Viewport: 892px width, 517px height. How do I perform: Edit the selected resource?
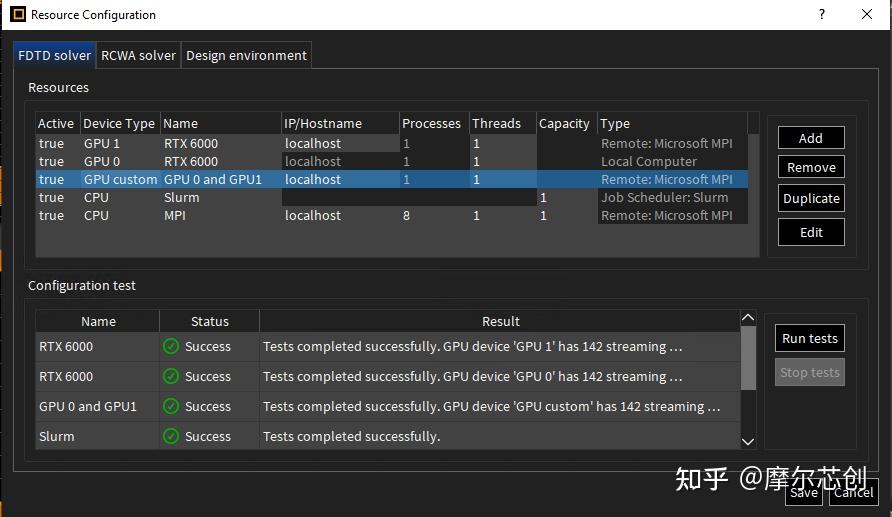click(811, 232)
